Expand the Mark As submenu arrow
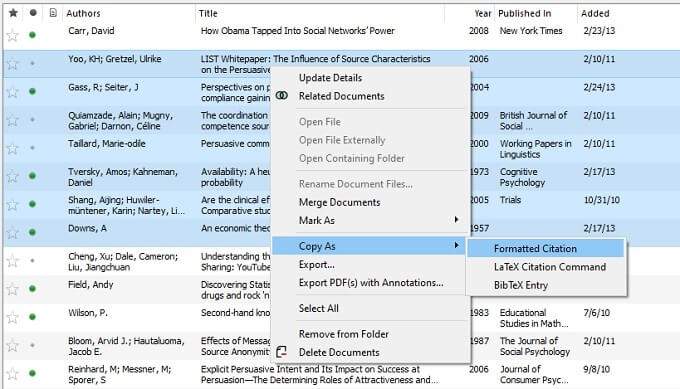Viewport: 680px width, 389px height. pos(456,219)
